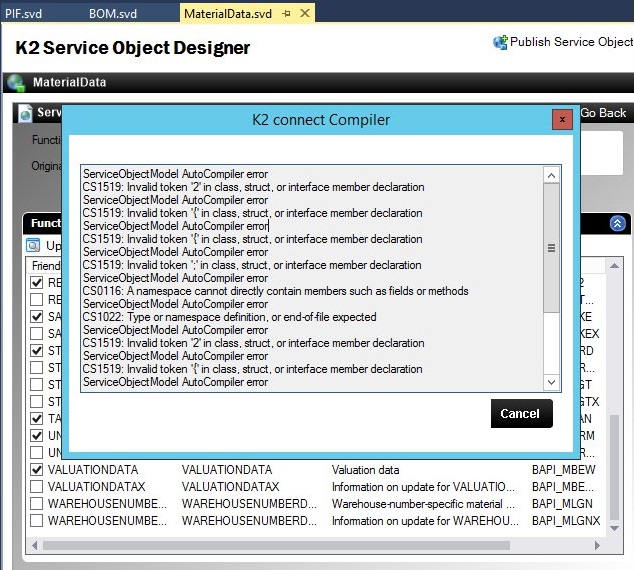Click the Service document icon in panel header
Screen dimensions: 634x570
25,113
